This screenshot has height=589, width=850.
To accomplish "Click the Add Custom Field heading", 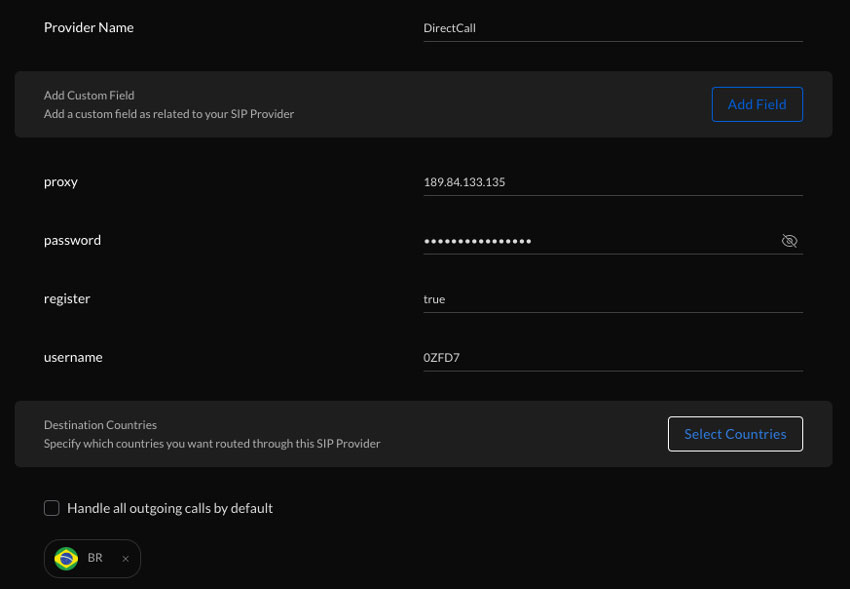I will 89,95.
